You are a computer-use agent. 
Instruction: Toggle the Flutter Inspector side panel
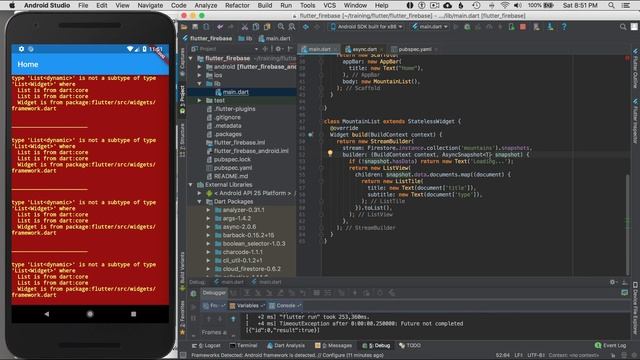click(635, 120)
